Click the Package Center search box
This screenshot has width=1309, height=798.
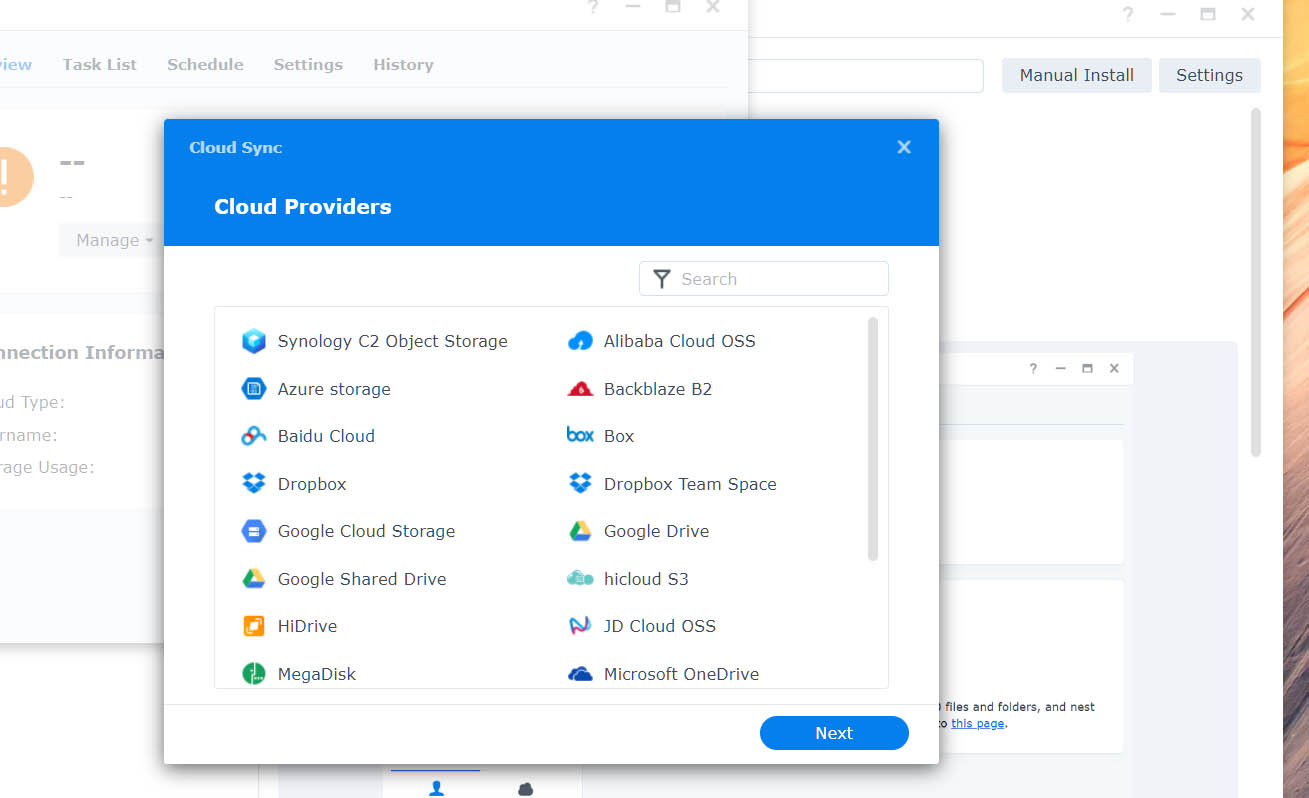866,75
